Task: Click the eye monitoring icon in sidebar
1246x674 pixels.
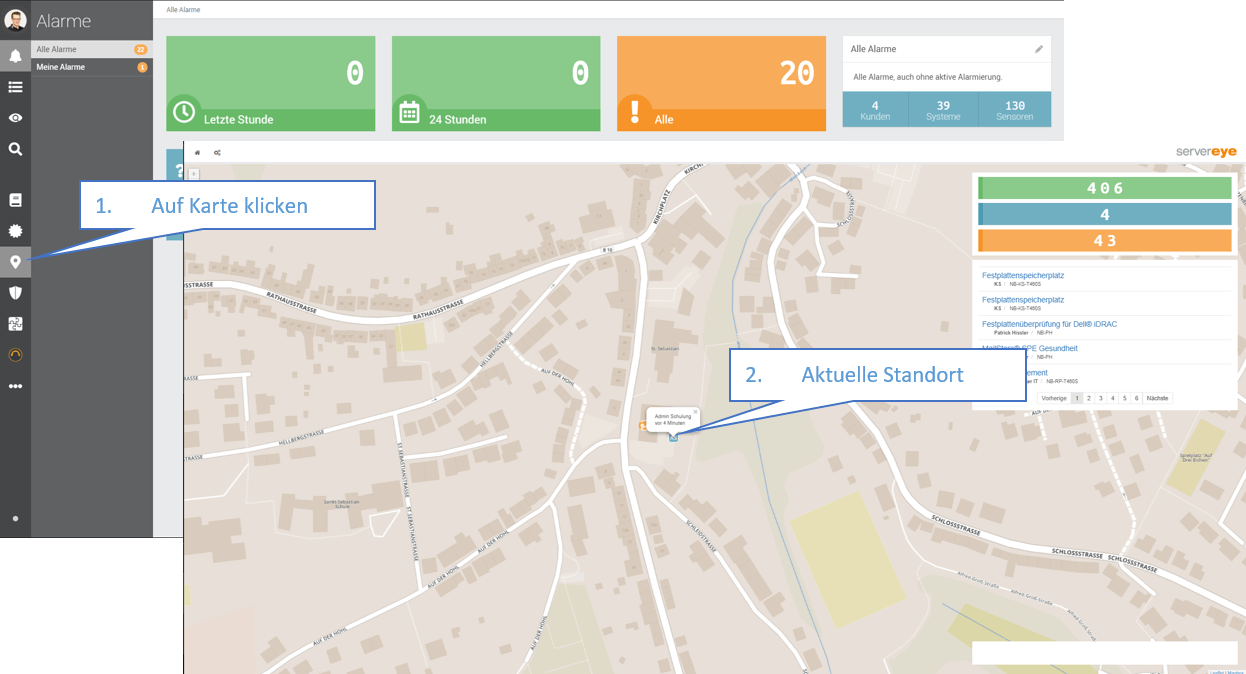Action: 15,118
